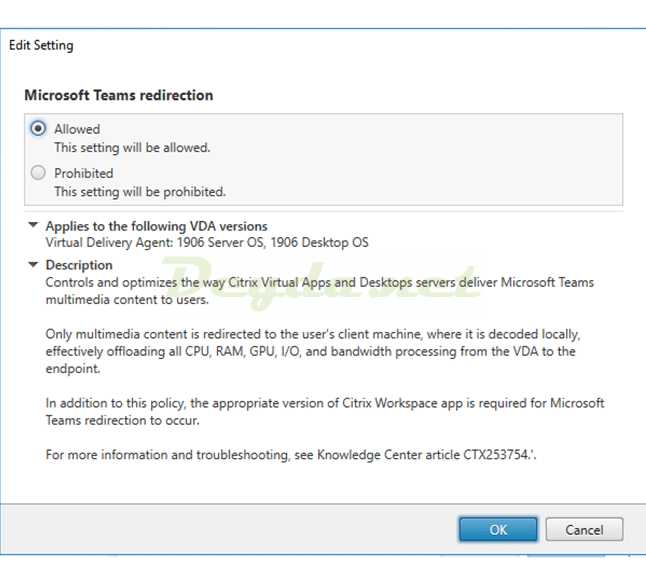Click the Knowledge Center article CTX253754 line
This screenshot has width=646, height=565.
(291, 455)
